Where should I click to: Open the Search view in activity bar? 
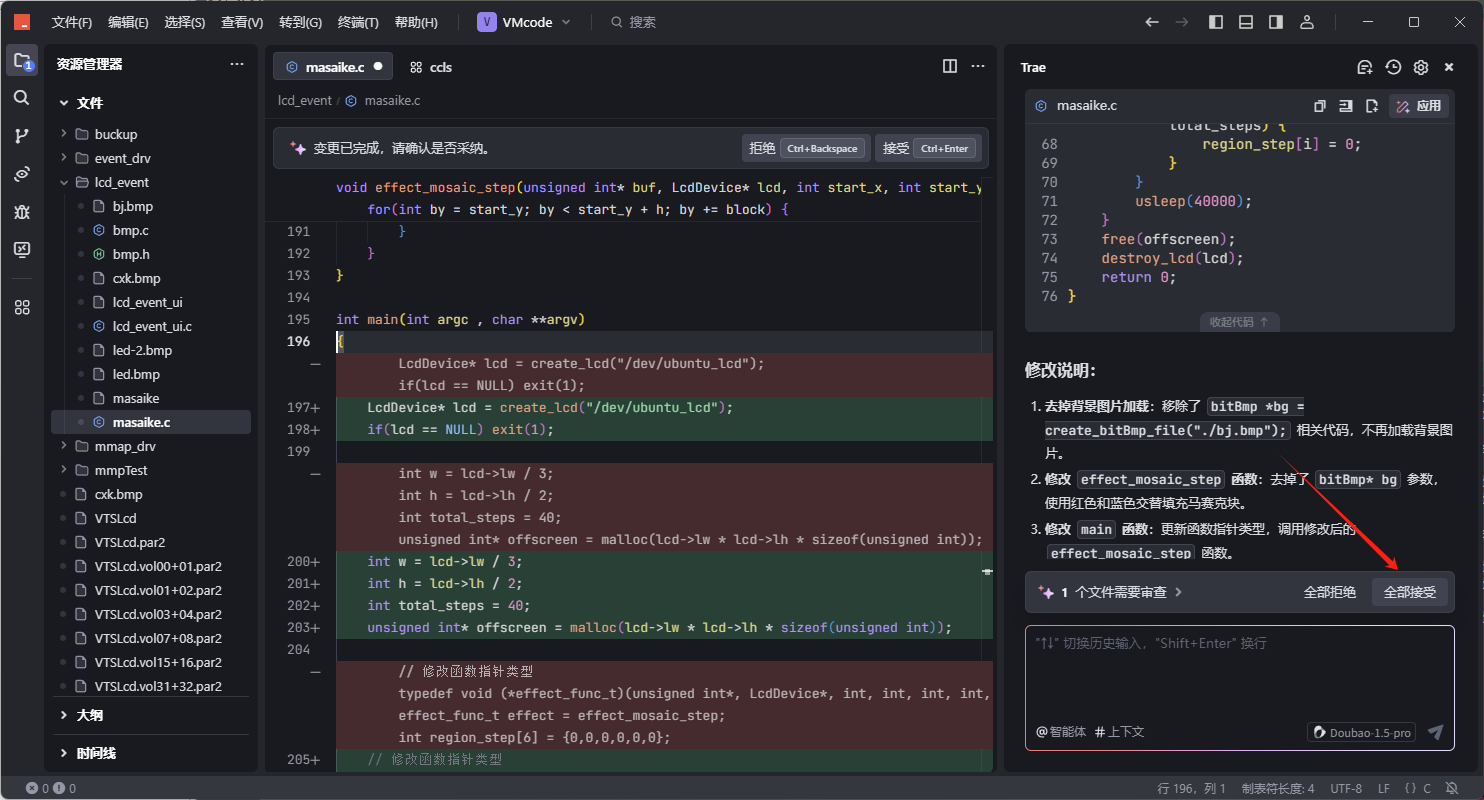click(22, 98)
